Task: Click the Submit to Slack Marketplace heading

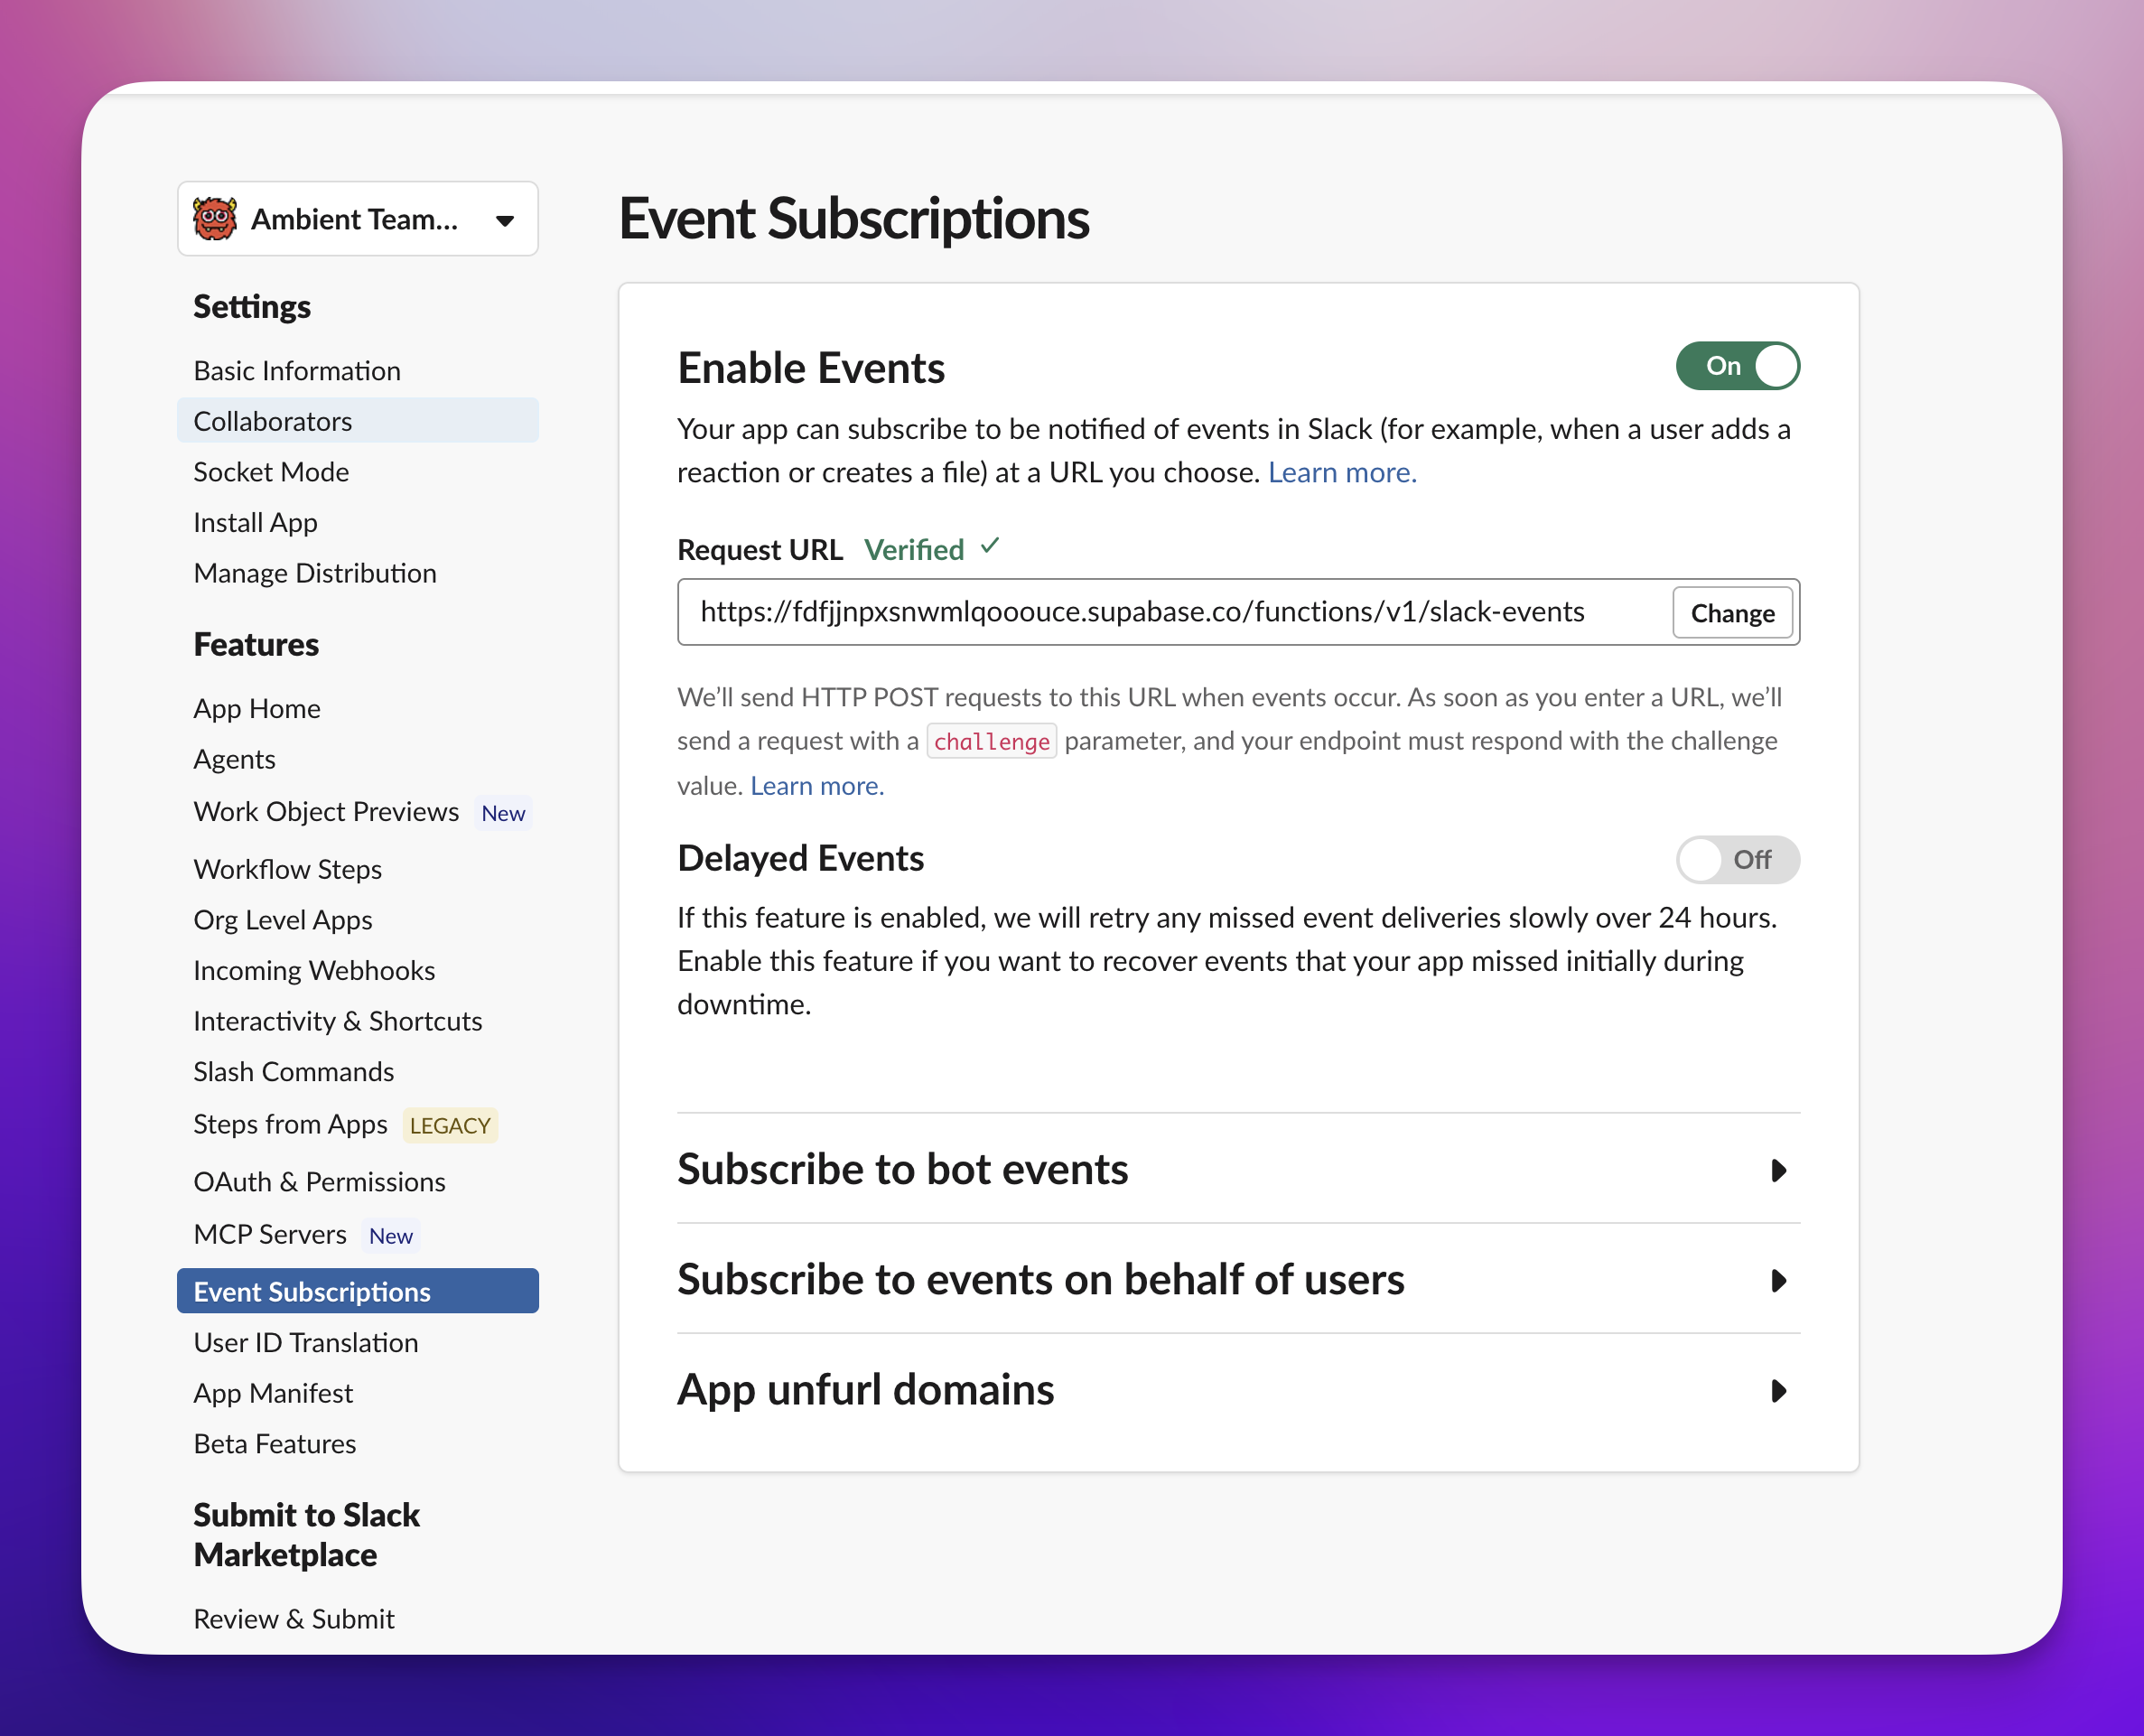Action: (x=307, y=1534)
